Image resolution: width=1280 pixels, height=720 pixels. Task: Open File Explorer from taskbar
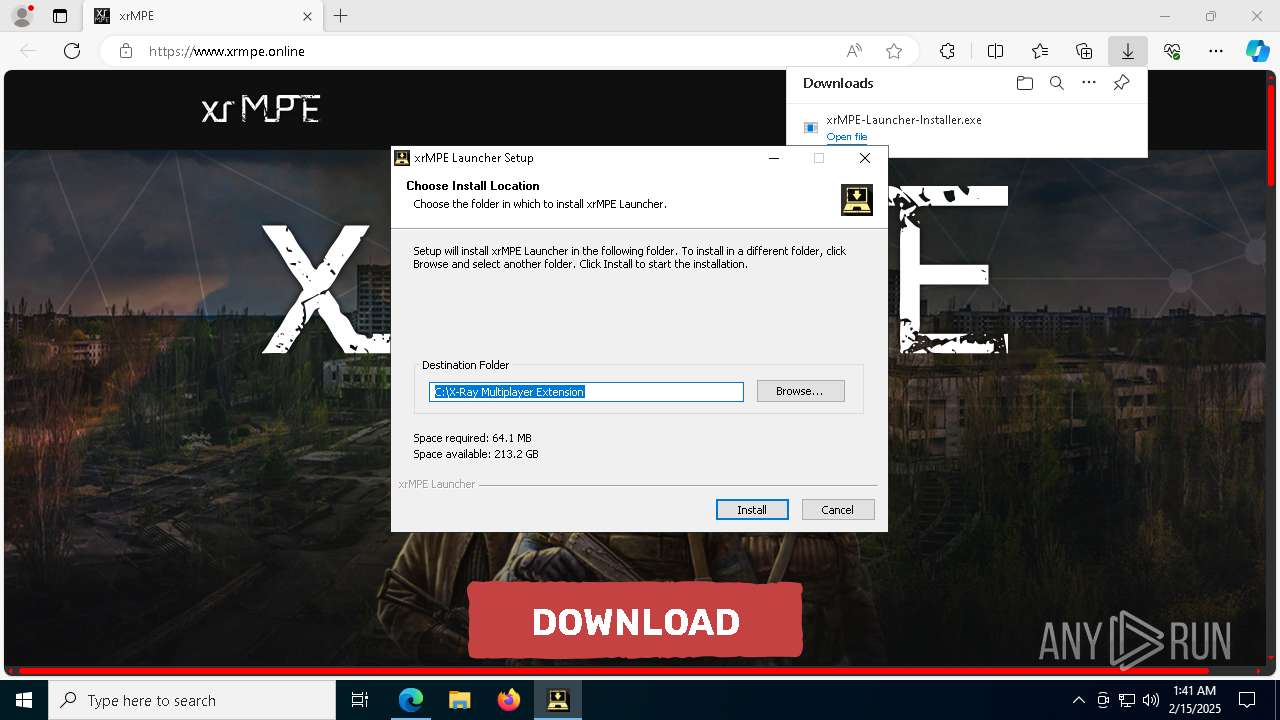(x=459, y=700)
